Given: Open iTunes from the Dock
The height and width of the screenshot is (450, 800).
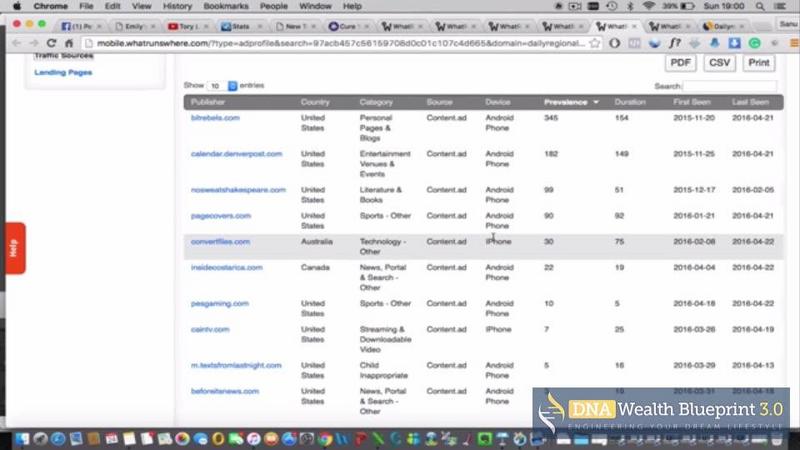Looking at the screenshot, I should pos(254,439).
